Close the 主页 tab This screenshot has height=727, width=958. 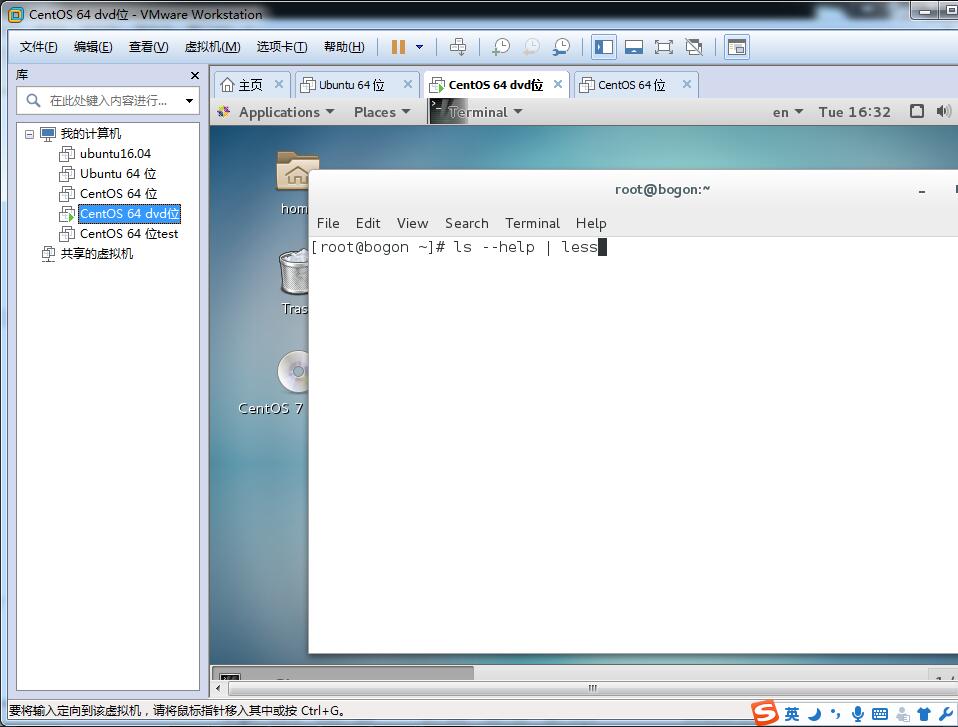pos(279,84)
